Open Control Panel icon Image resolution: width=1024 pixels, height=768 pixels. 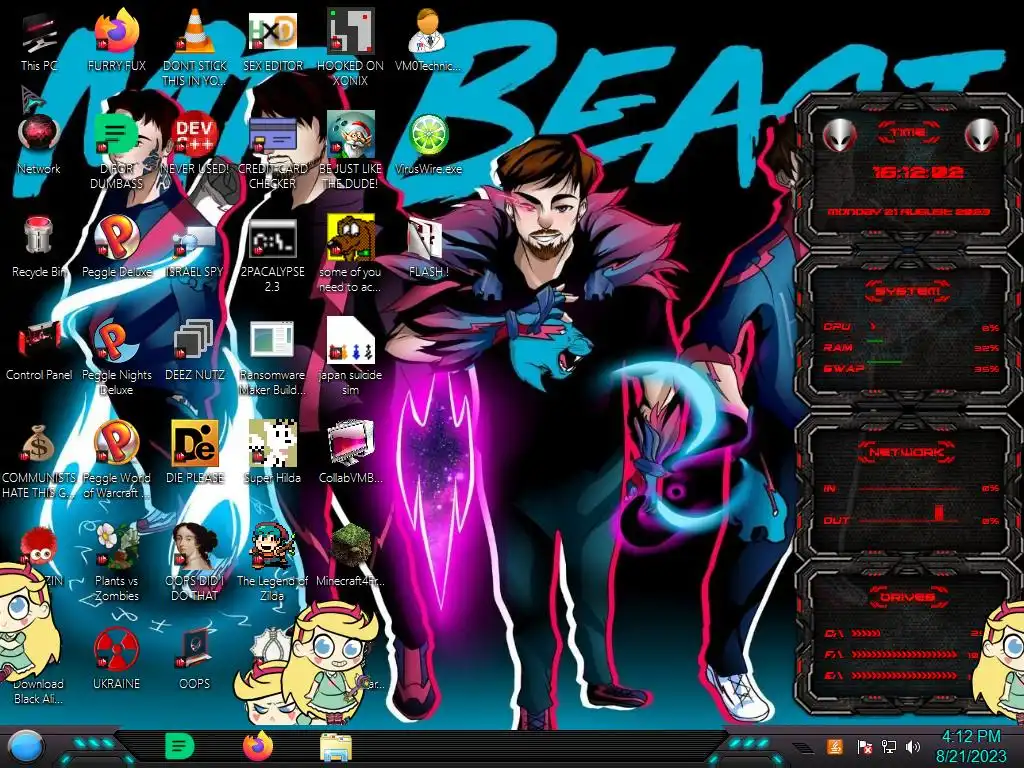point(39,350)
